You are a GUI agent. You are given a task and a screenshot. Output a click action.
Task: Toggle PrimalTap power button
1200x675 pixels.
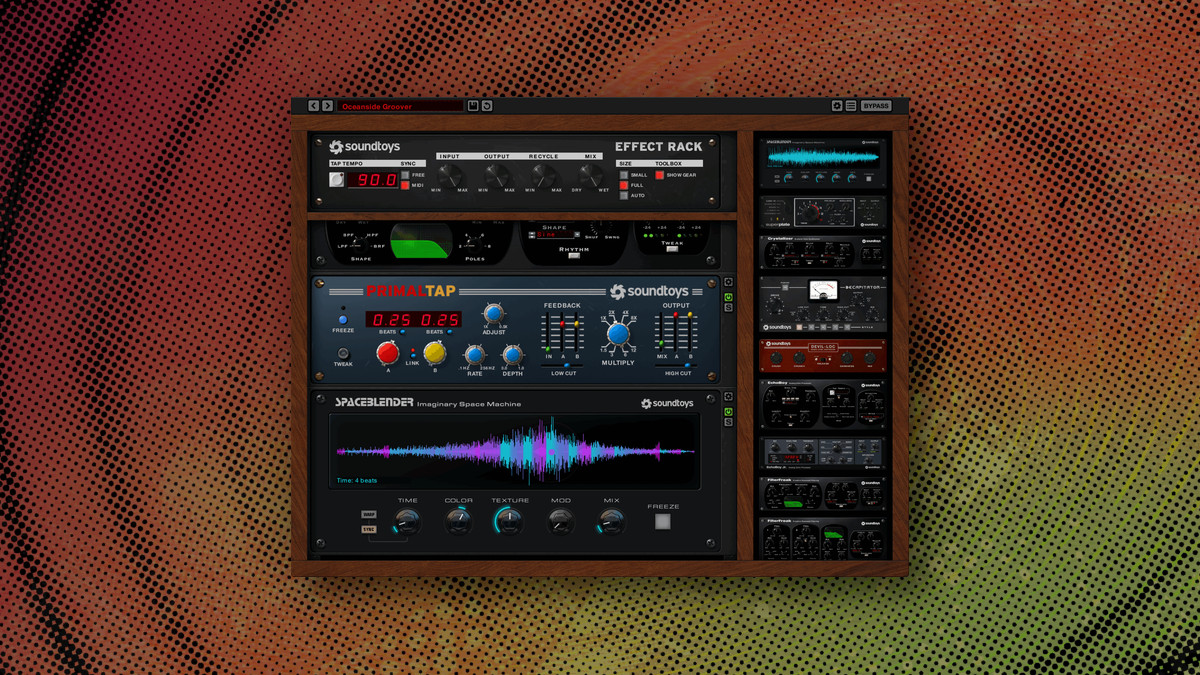(728, 297)
